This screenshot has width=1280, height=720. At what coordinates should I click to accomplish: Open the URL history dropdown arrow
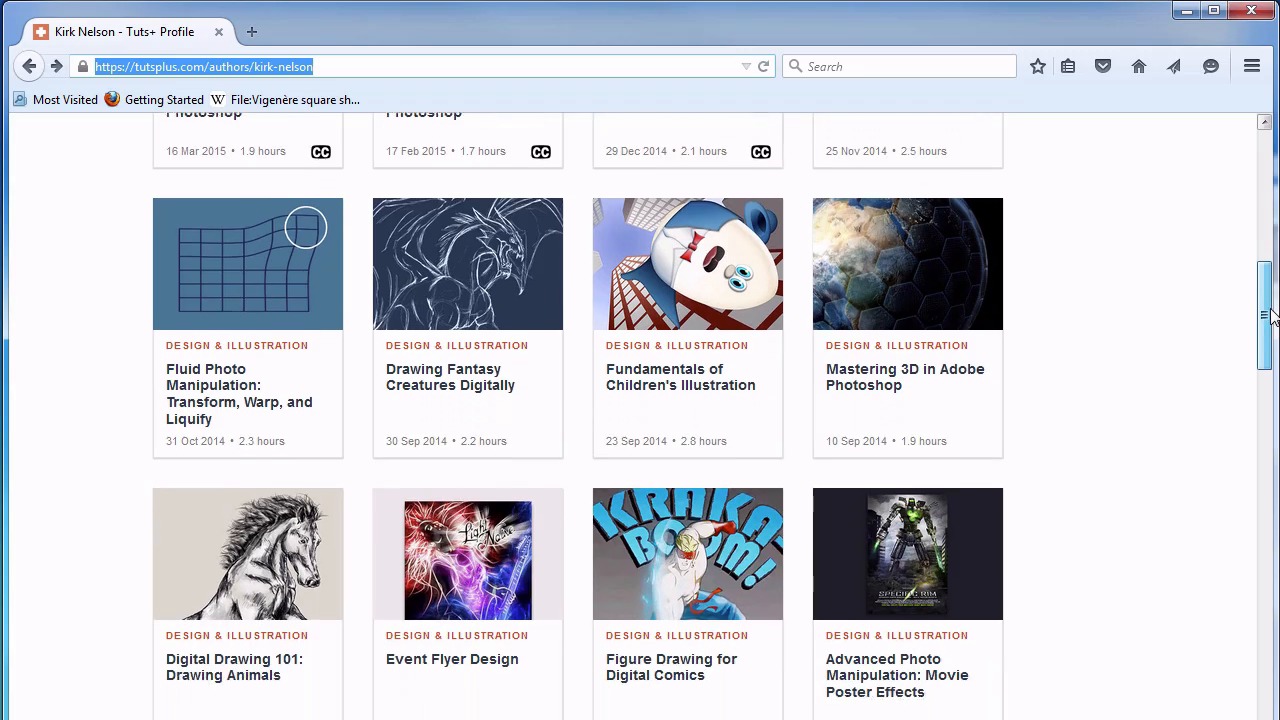tap(746, 66)
